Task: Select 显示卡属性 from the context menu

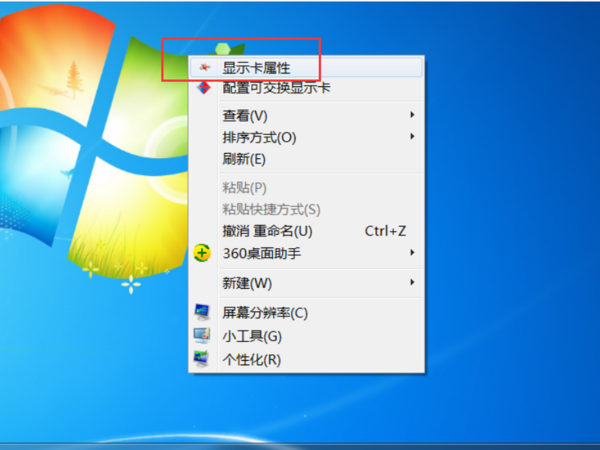Action: pyautogui.click(x=256, y=67)
